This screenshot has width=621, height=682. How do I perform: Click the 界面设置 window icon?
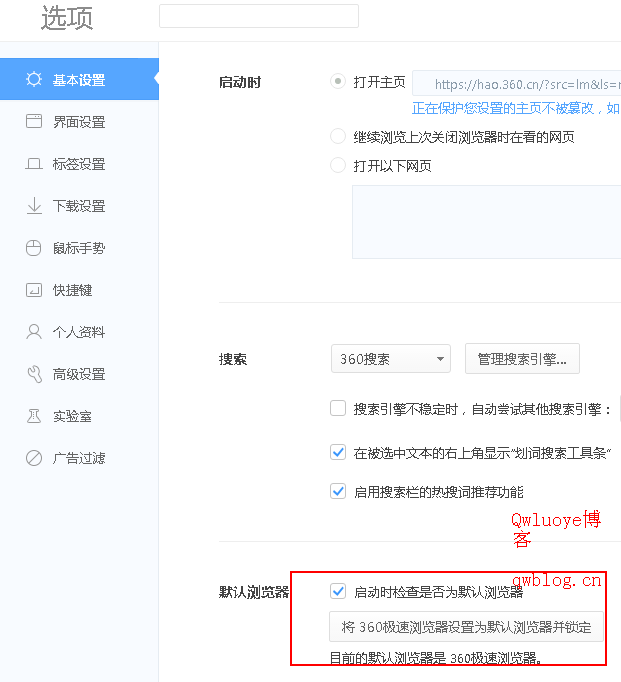pos(34,122)
